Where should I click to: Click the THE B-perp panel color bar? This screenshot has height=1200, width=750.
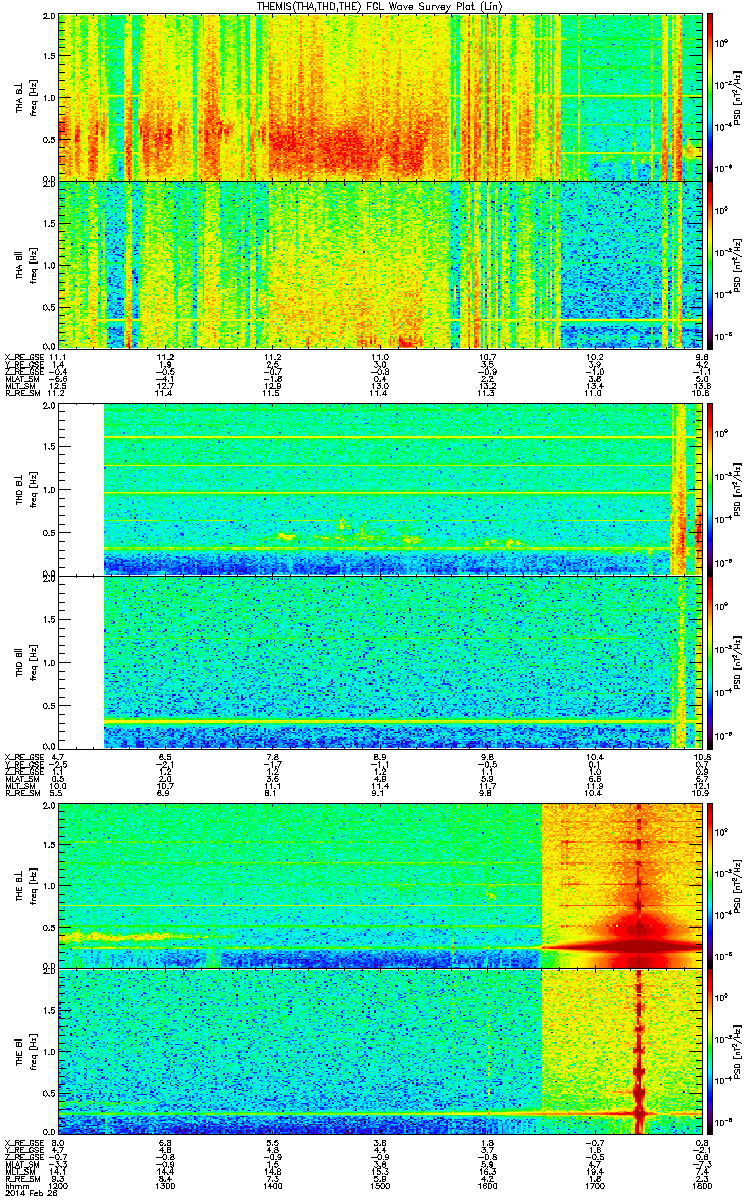710,885
